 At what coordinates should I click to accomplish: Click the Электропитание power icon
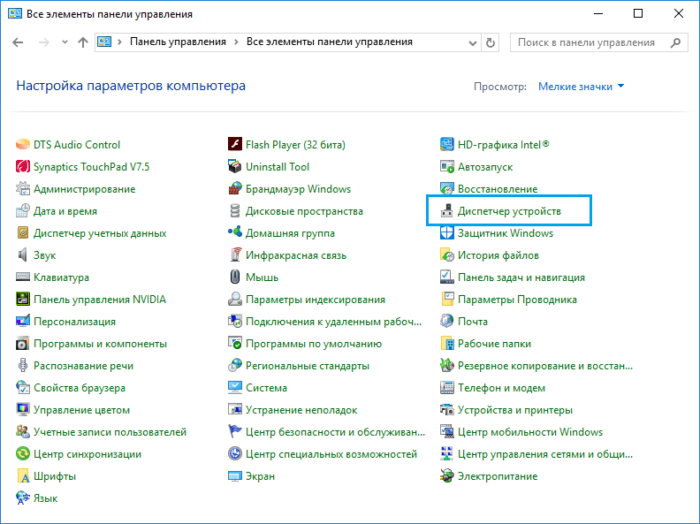pos(447,476)
